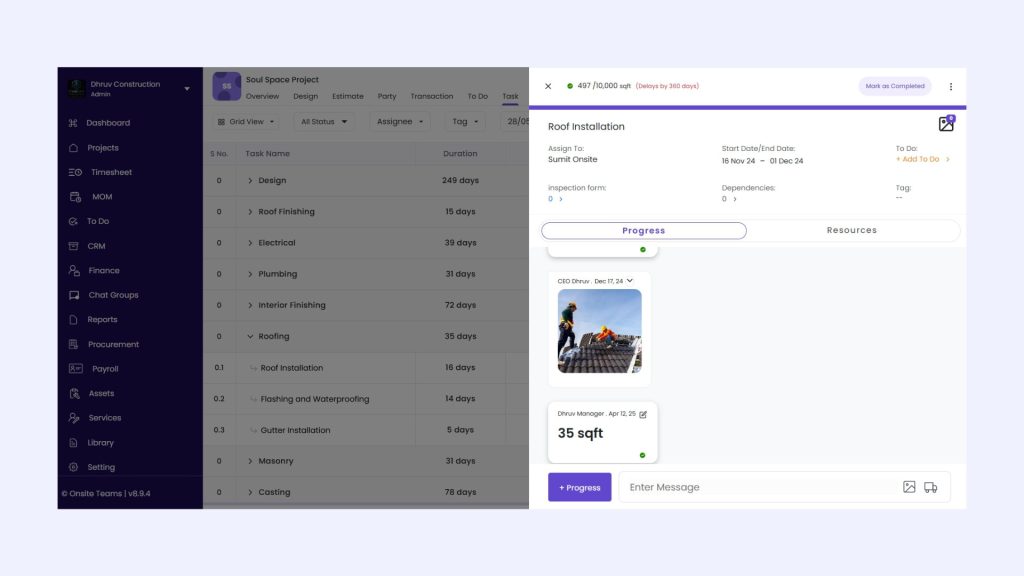Go to Chat Groups in sidebar
Viewport: 1024px width, 576px height.
113,295
